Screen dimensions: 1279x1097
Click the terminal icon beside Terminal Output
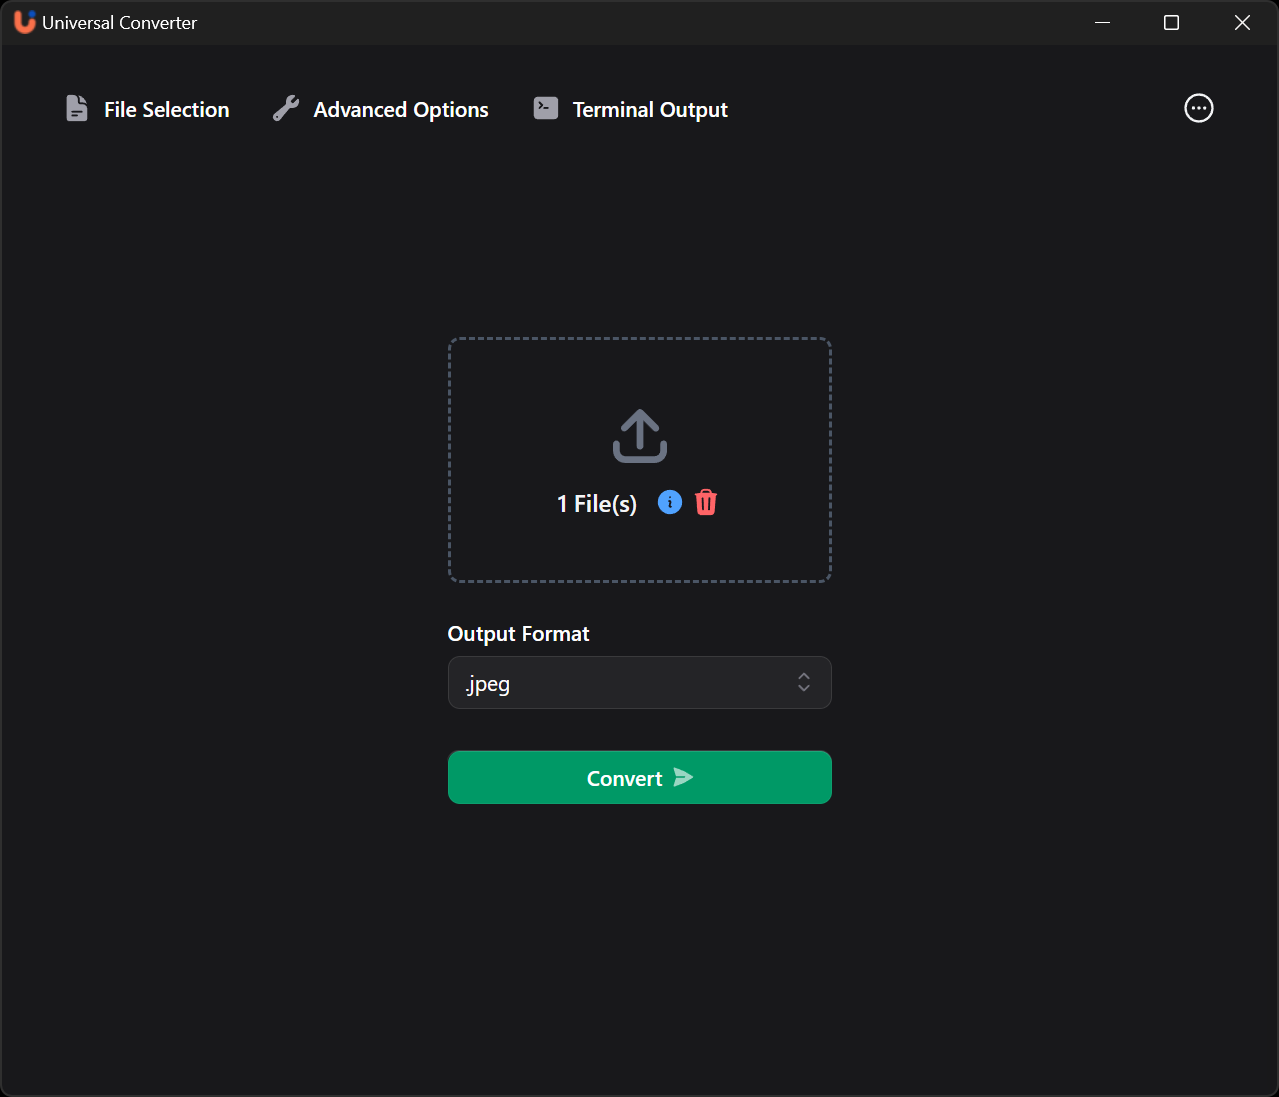pyautogui.click(x=546, y=108)
